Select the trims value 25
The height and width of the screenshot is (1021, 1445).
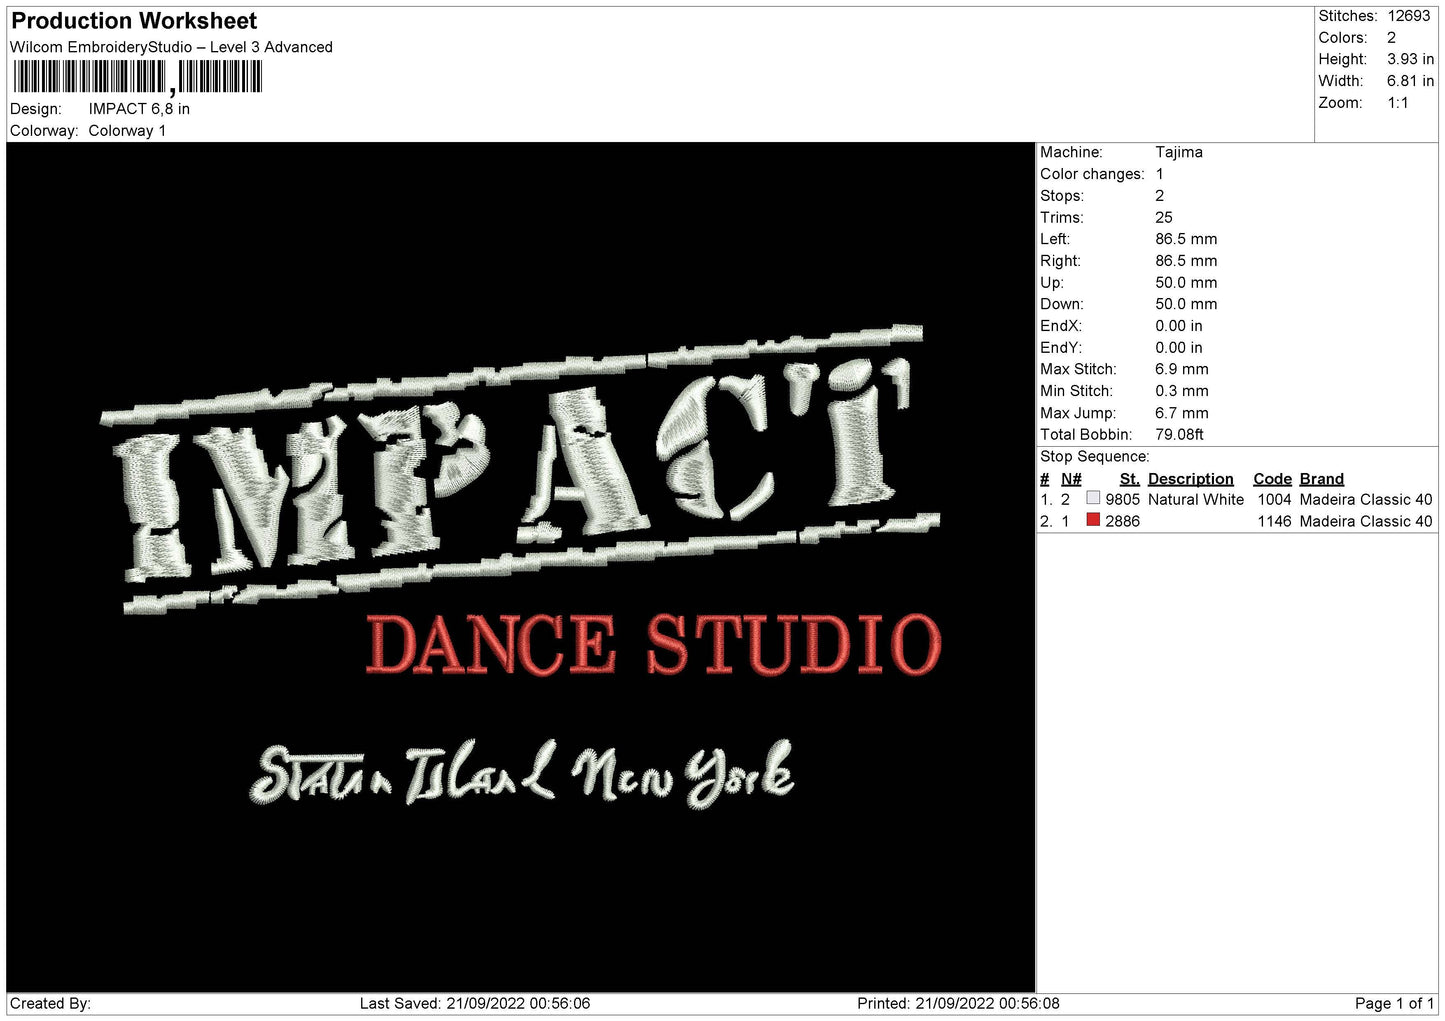click(x=1164, y=218)
